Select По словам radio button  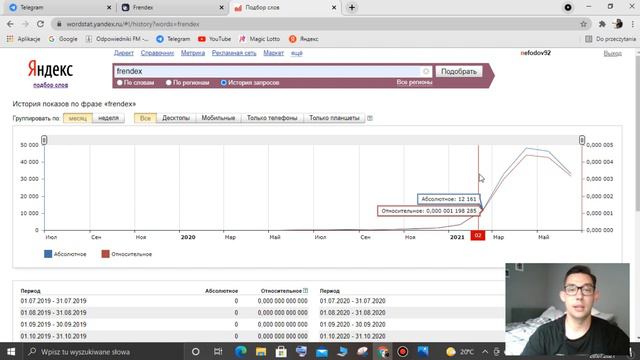[x=120, y=82]
